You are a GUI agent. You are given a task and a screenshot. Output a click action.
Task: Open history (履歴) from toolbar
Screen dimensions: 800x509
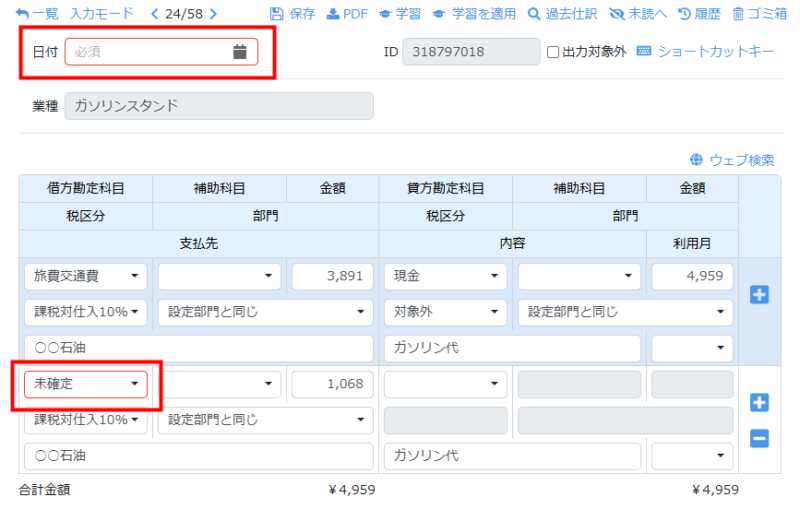[x=685, y=14]
